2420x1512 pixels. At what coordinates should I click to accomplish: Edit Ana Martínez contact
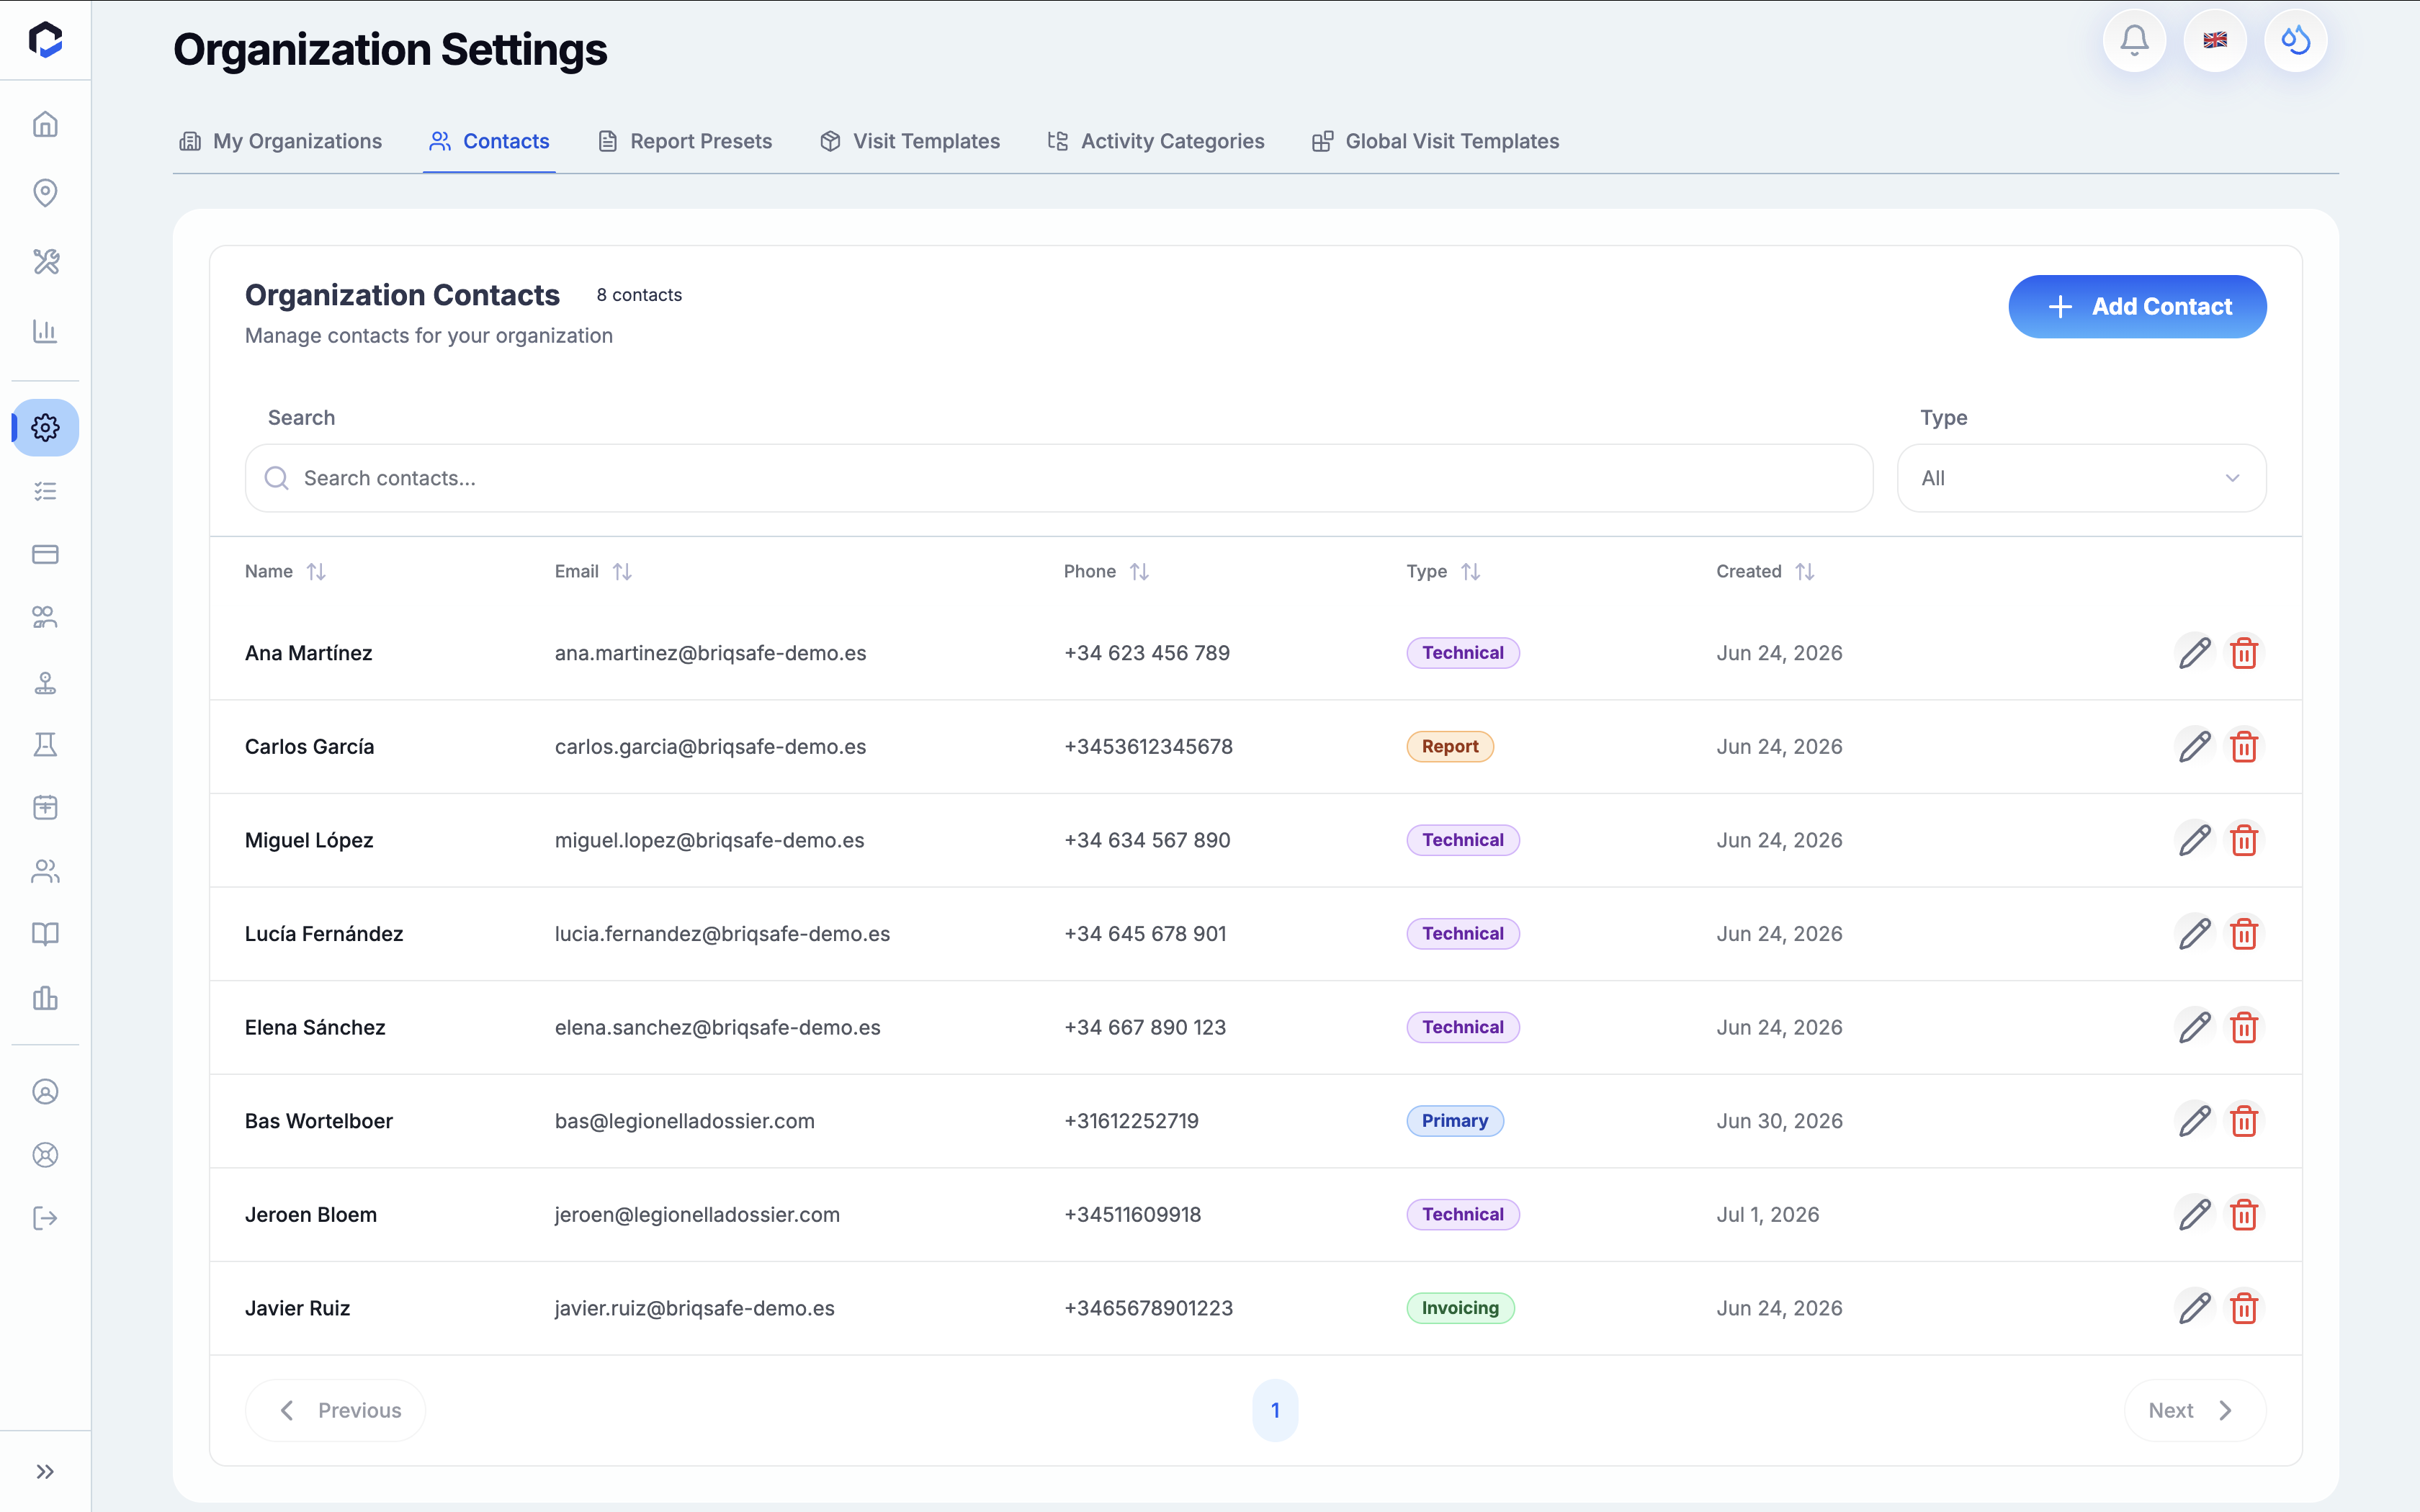[x=2194, y=653]
